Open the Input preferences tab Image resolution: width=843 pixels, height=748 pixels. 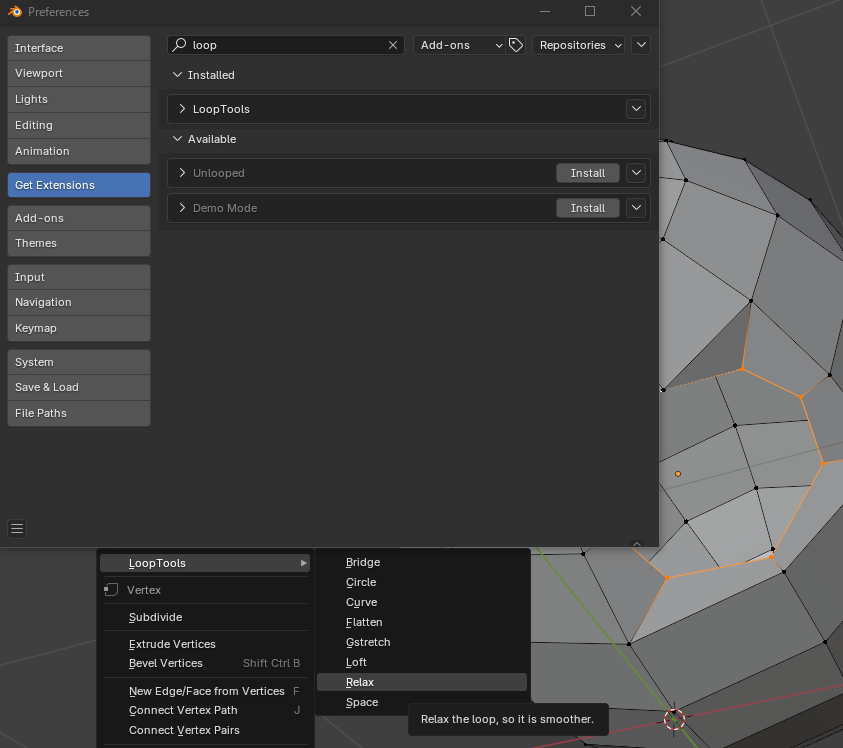pyautogui.click(x=79, y=277)
